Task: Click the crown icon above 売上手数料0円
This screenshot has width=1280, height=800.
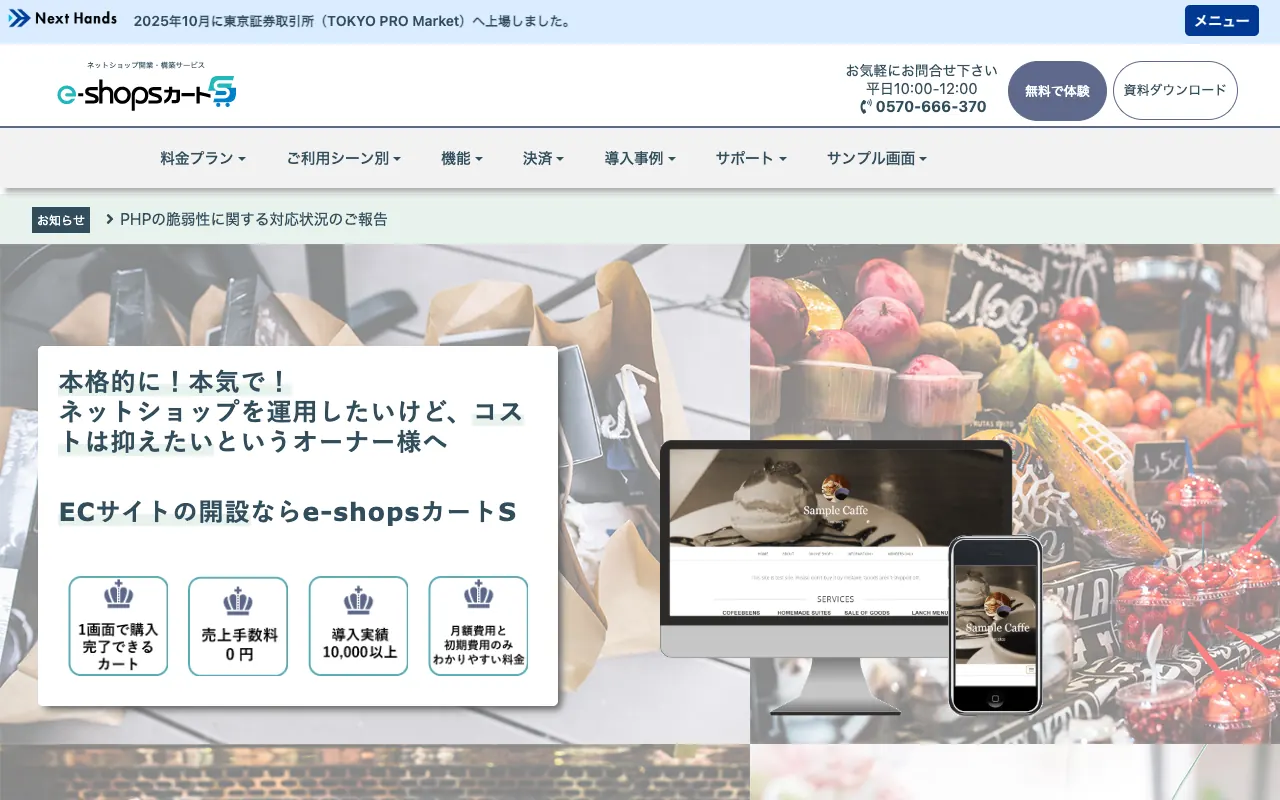Action: pyautogui.click(x=238, y=601)
